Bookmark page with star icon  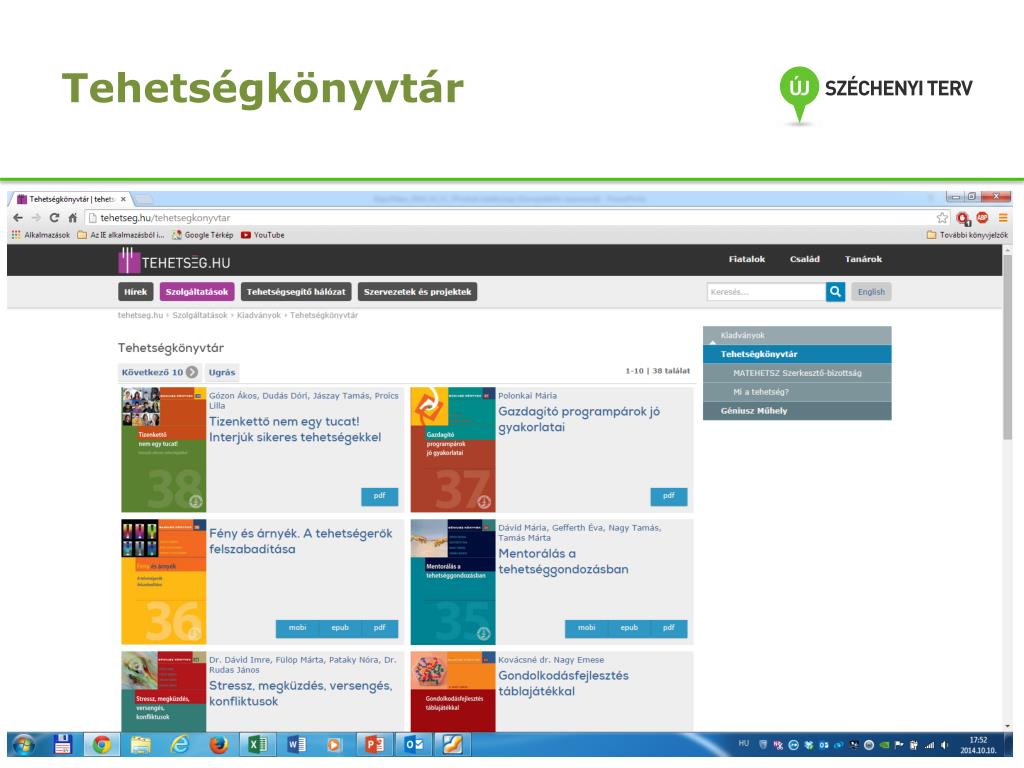pyautogui.click(x=942, y=218)
